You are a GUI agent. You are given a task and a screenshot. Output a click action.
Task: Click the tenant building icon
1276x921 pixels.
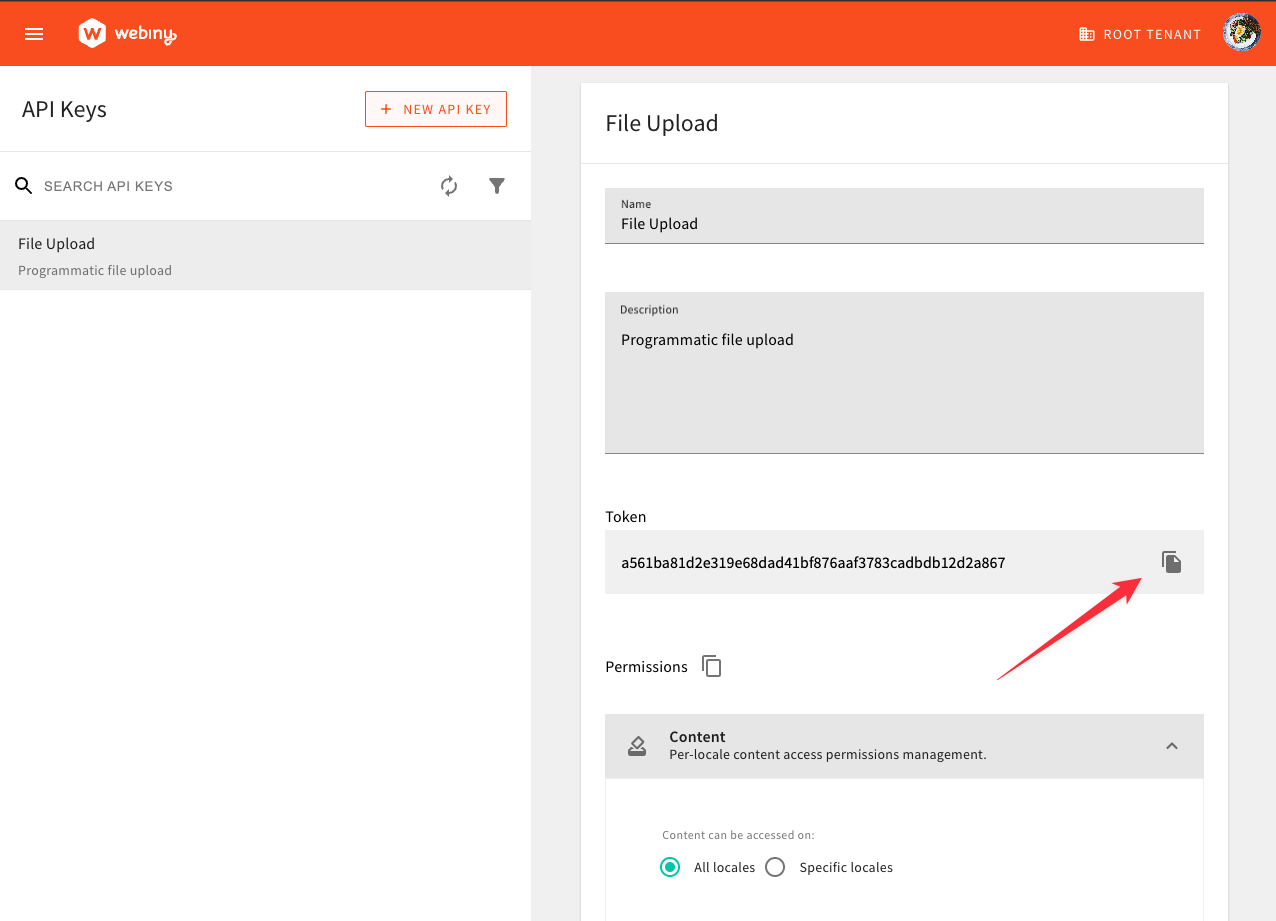[1086, 33]
